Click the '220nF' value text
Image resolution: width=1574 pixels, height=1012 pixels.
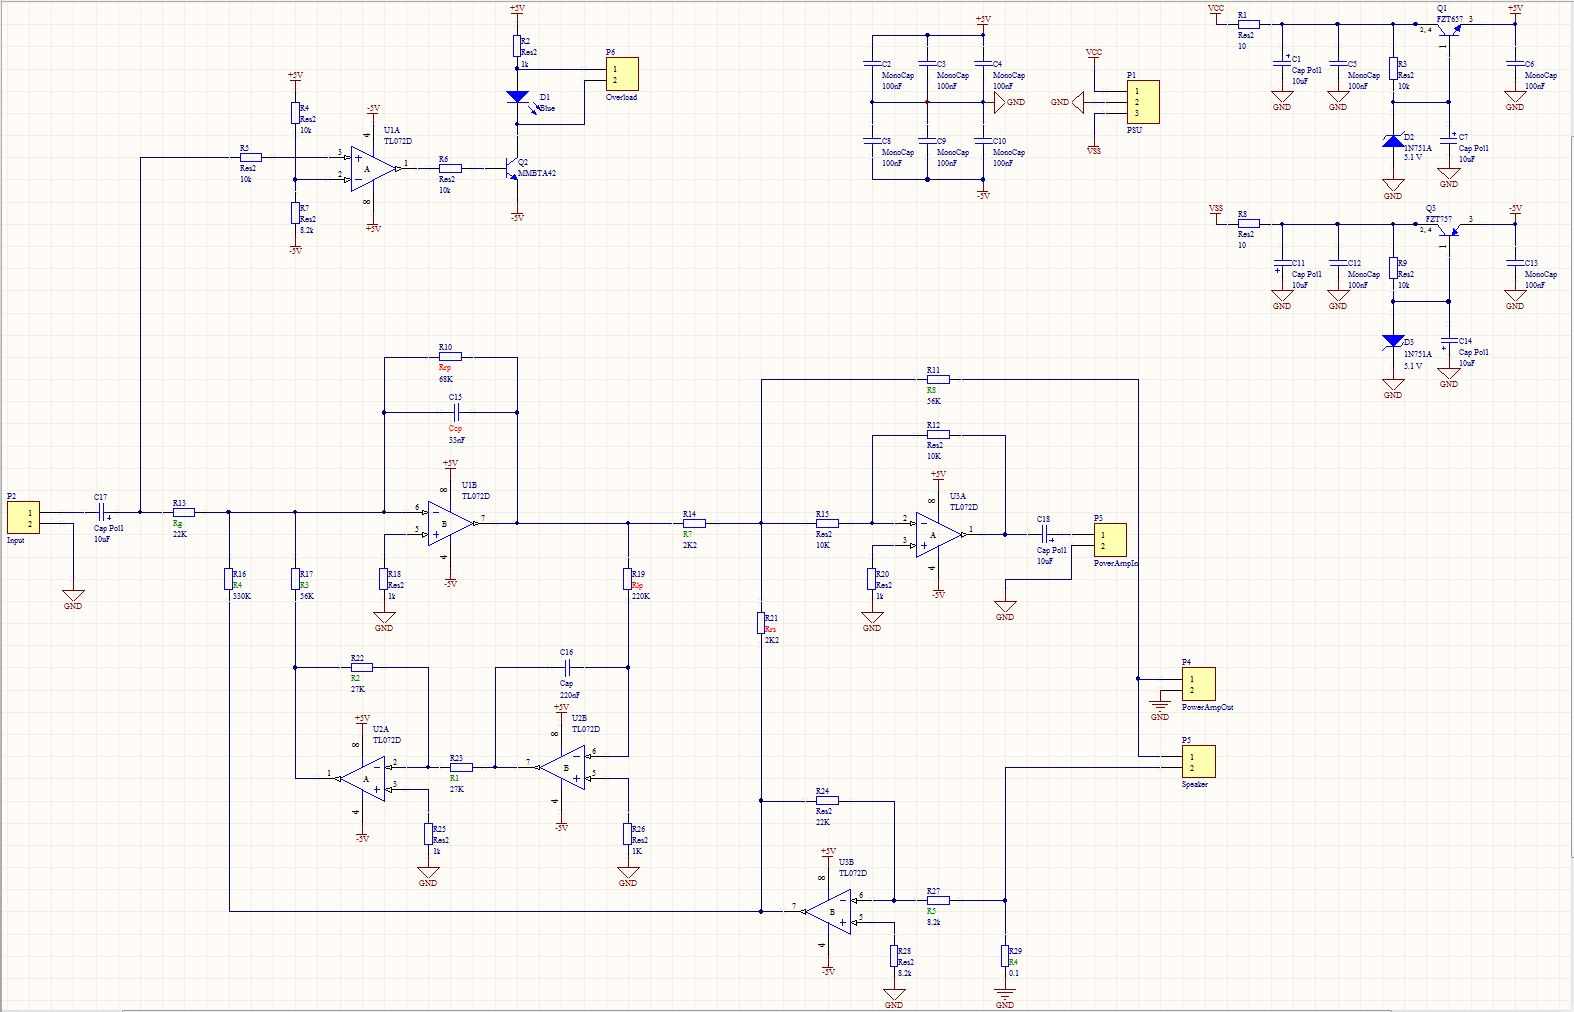click(570, 695)
